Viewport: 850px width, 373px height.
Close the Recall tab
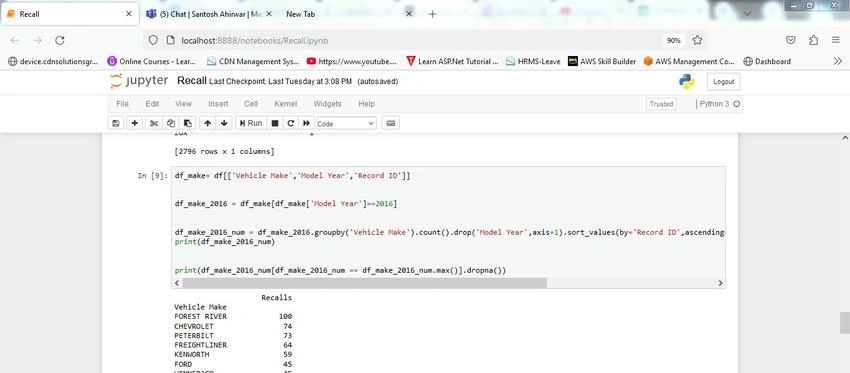[128, 14]
